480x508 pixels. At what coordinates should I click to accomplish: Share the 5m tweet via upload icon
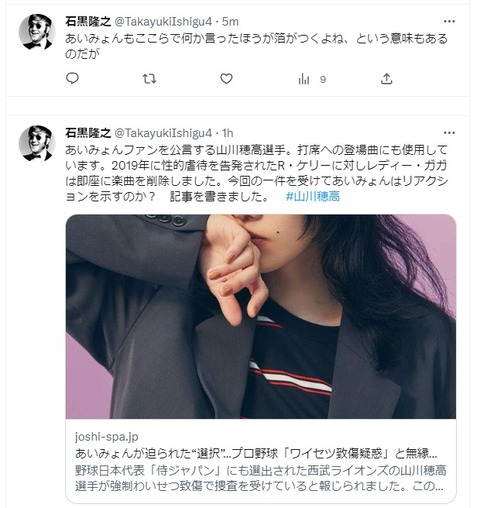[x=386, y=79]
